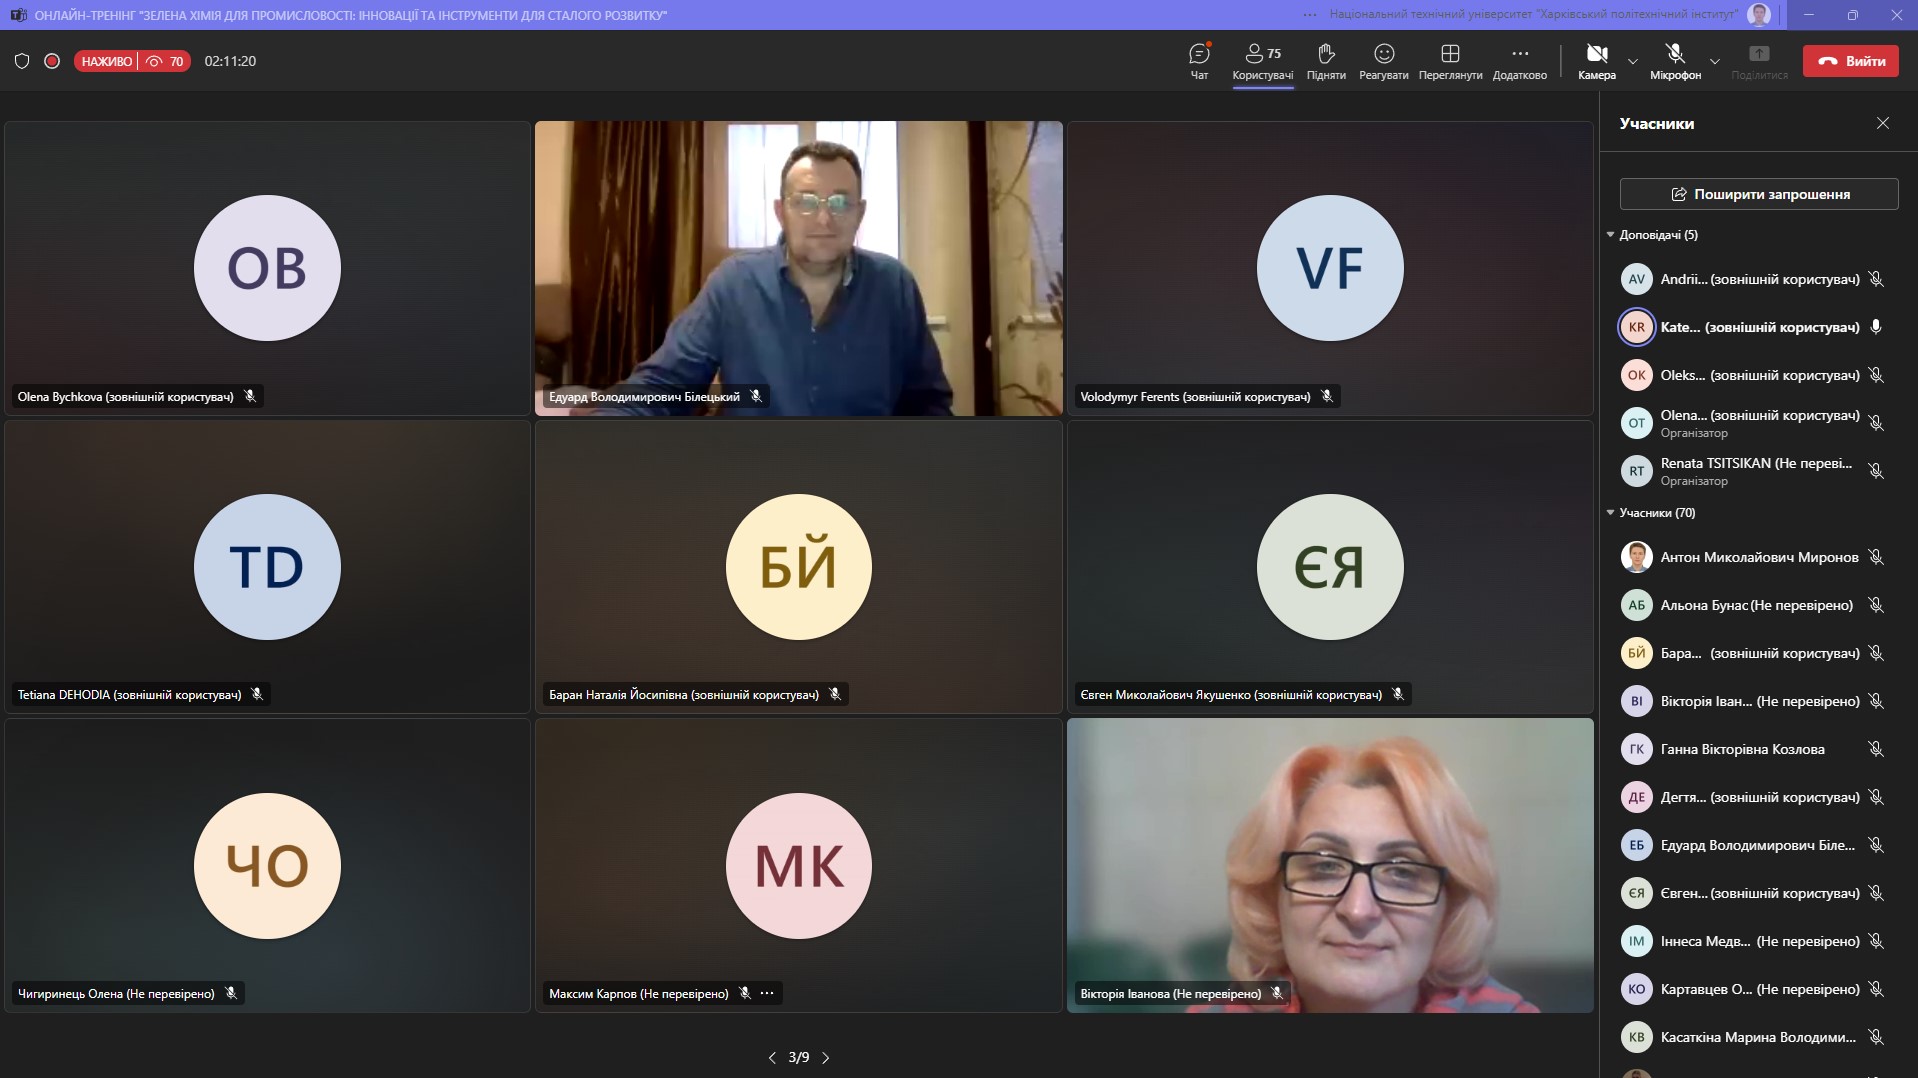Click the red recording indicator icon
Image resolution: width=1918 pixels, height=1078 pixels.
click(x=52, y=61)
